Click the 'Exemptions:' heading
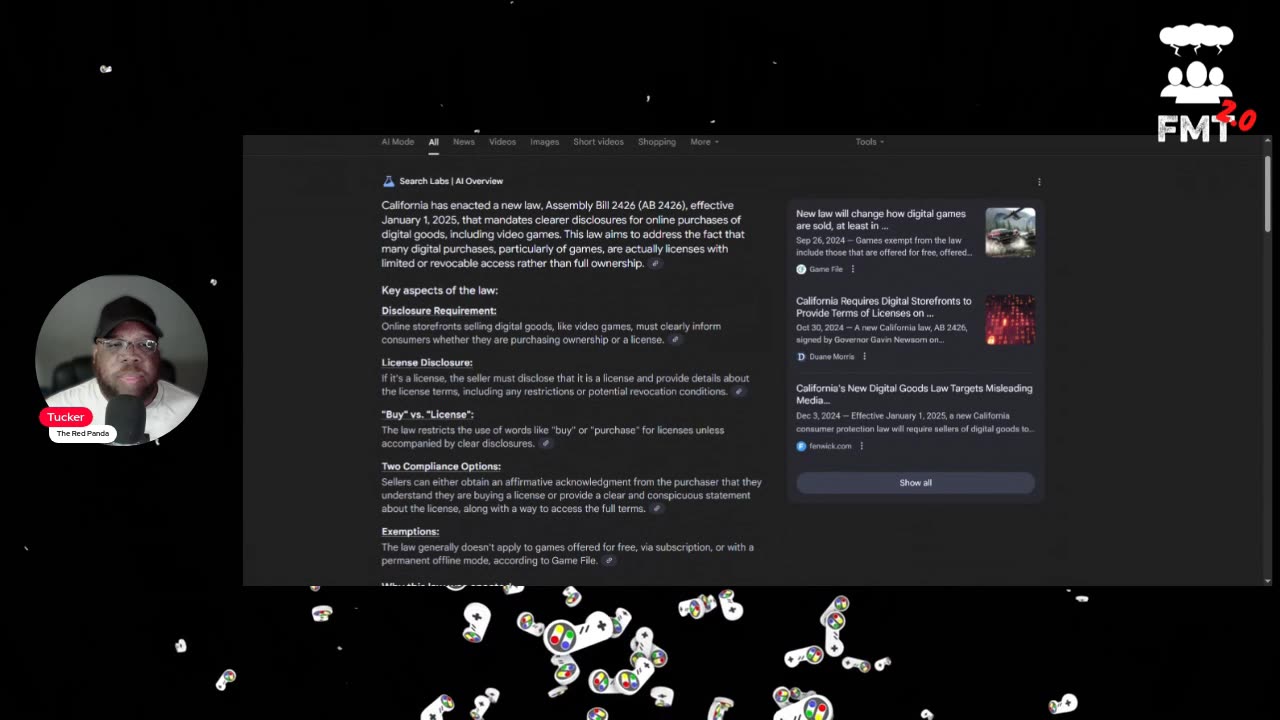 pos(410,532)
